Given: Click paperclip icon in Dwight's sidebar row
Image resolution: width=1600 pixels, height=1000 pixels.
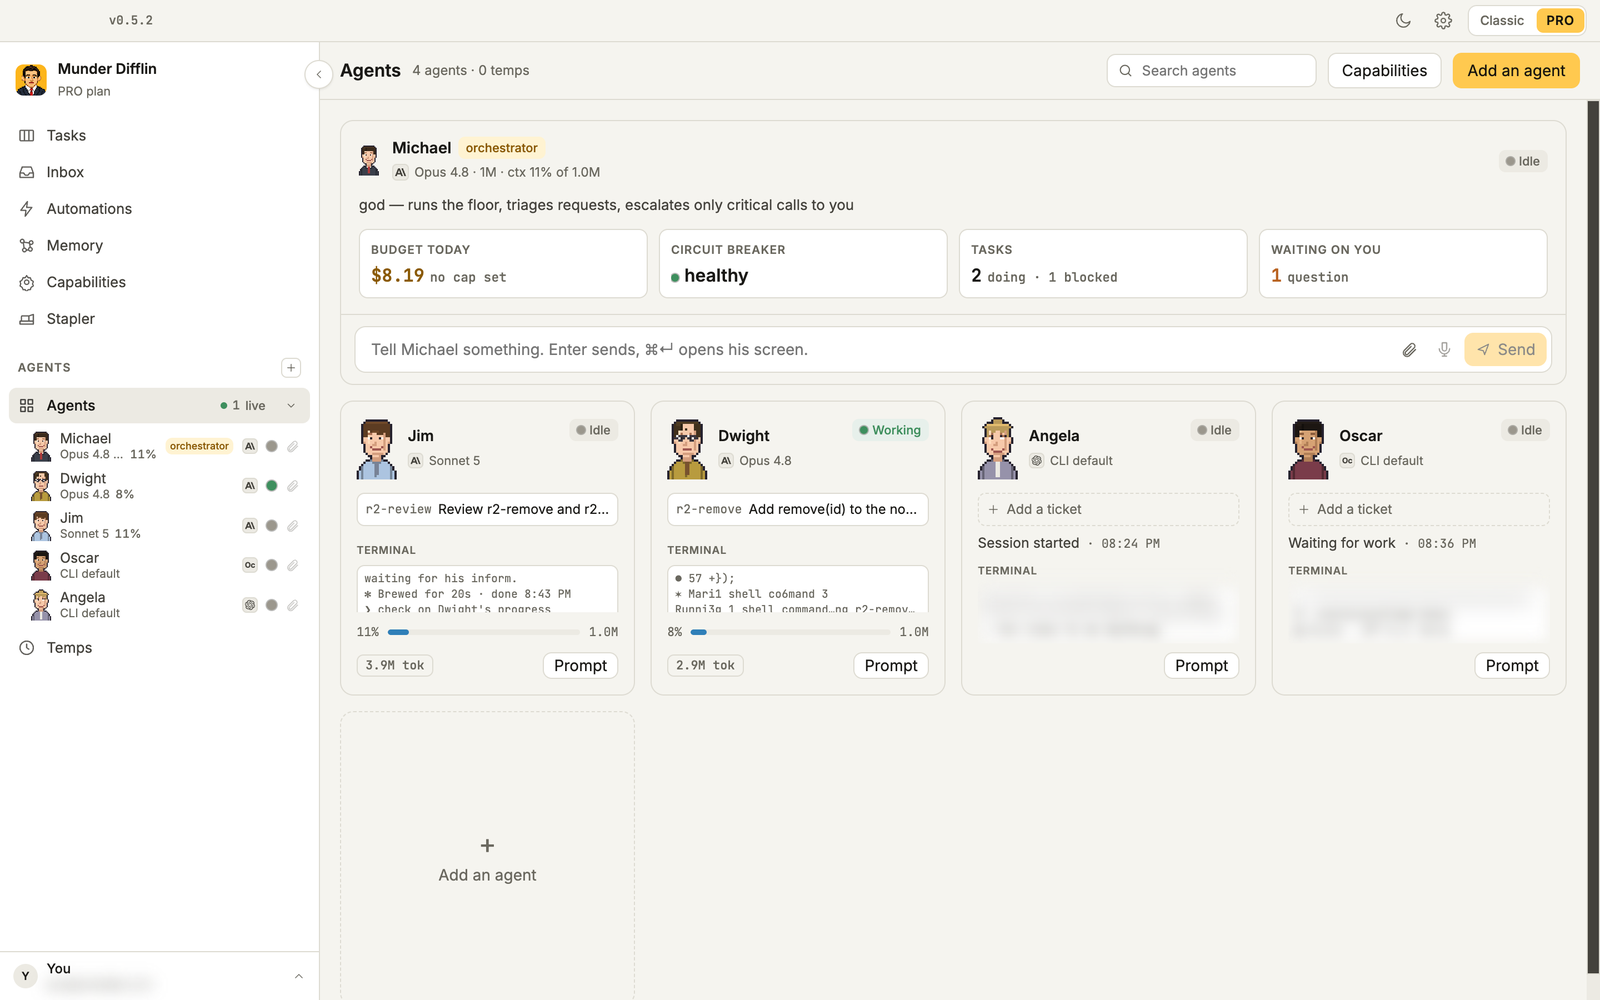Looking at the screenshot, I should (293, 486).
